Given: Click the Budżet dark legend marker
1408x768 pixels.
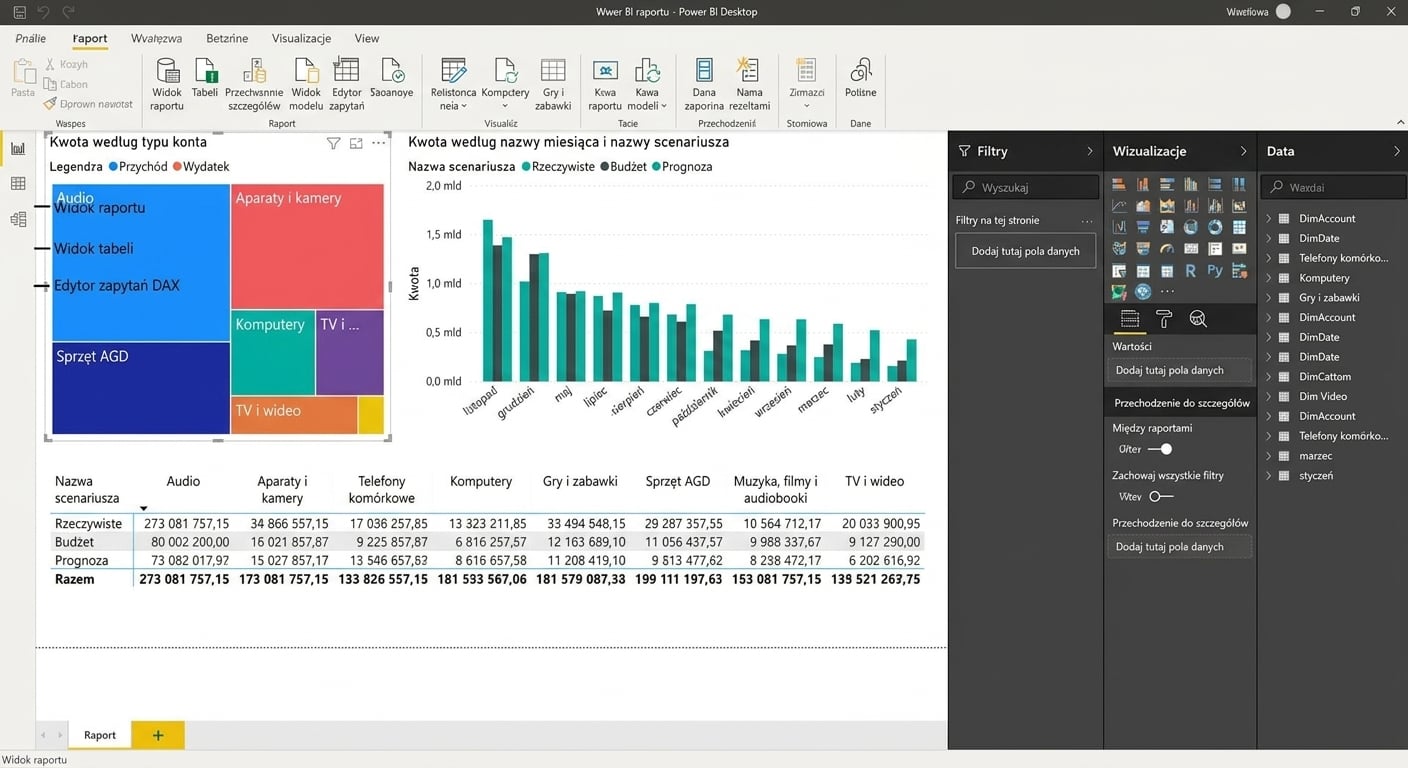Looking at the screenshot, I should [x=604, y=167].
